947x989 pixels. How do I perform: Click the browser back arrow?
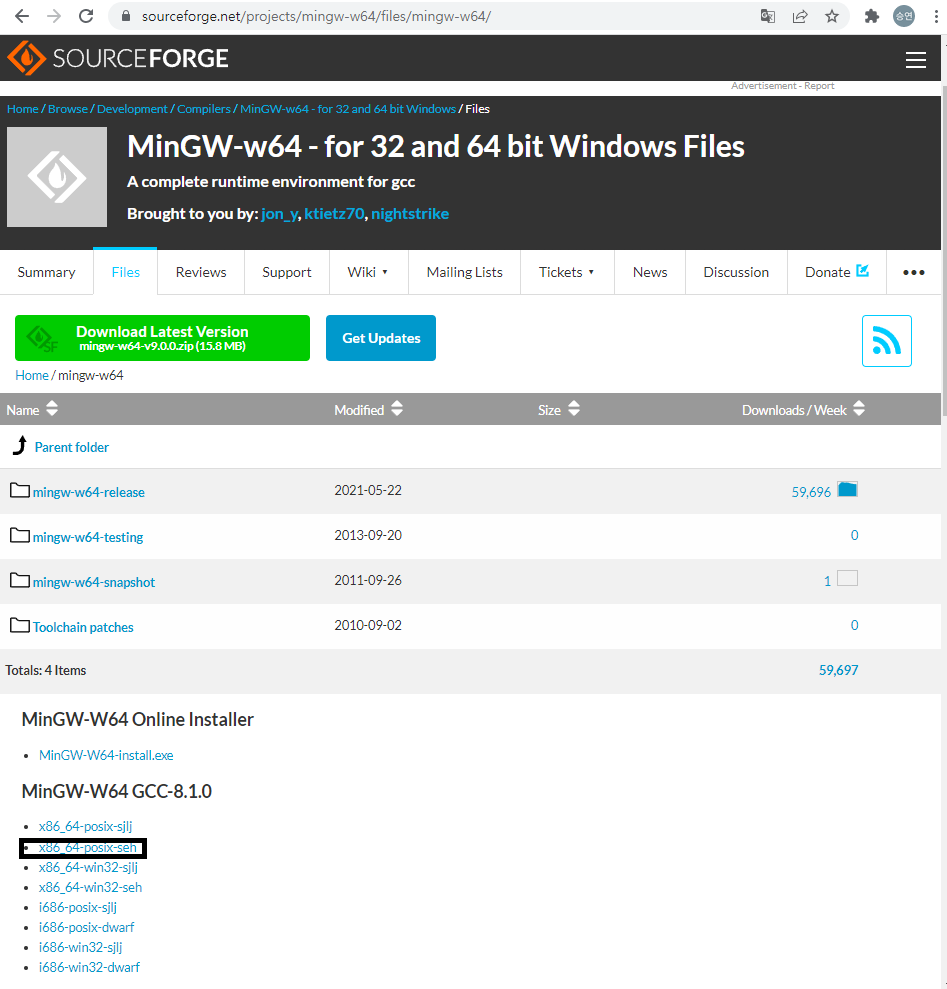point(21,16)
